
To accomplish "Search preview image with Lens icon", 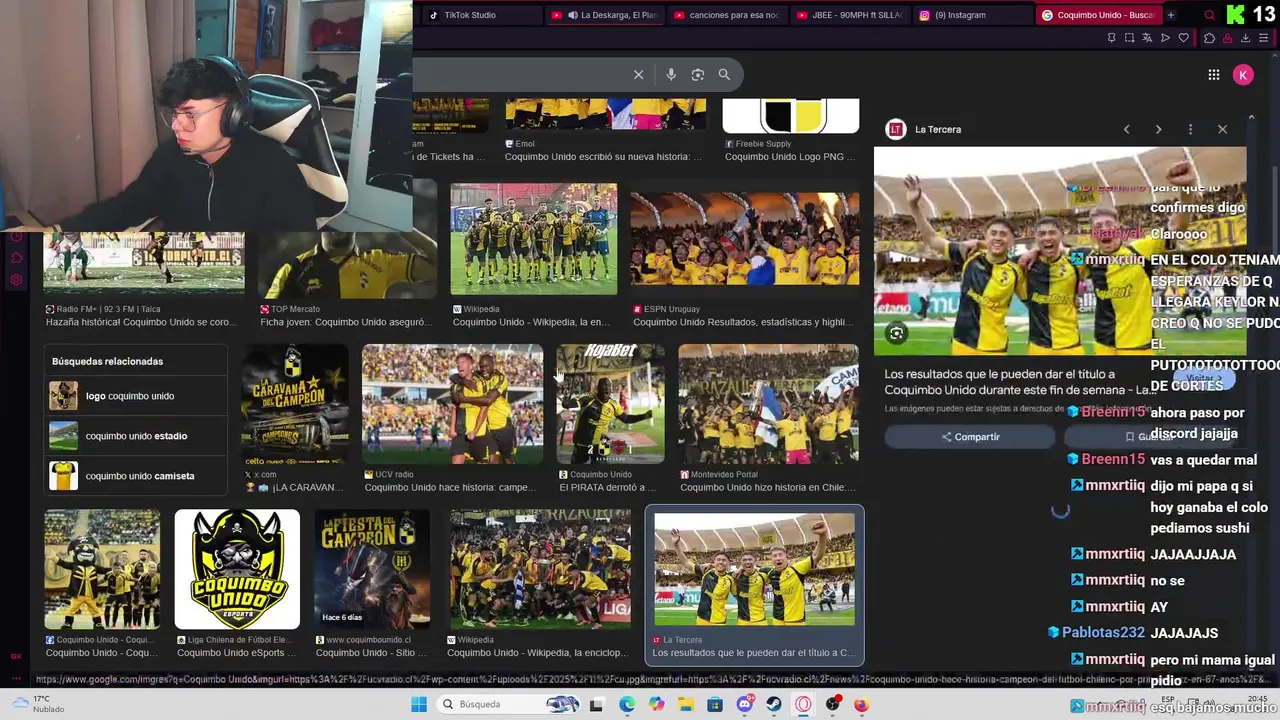I will point(896,334).
